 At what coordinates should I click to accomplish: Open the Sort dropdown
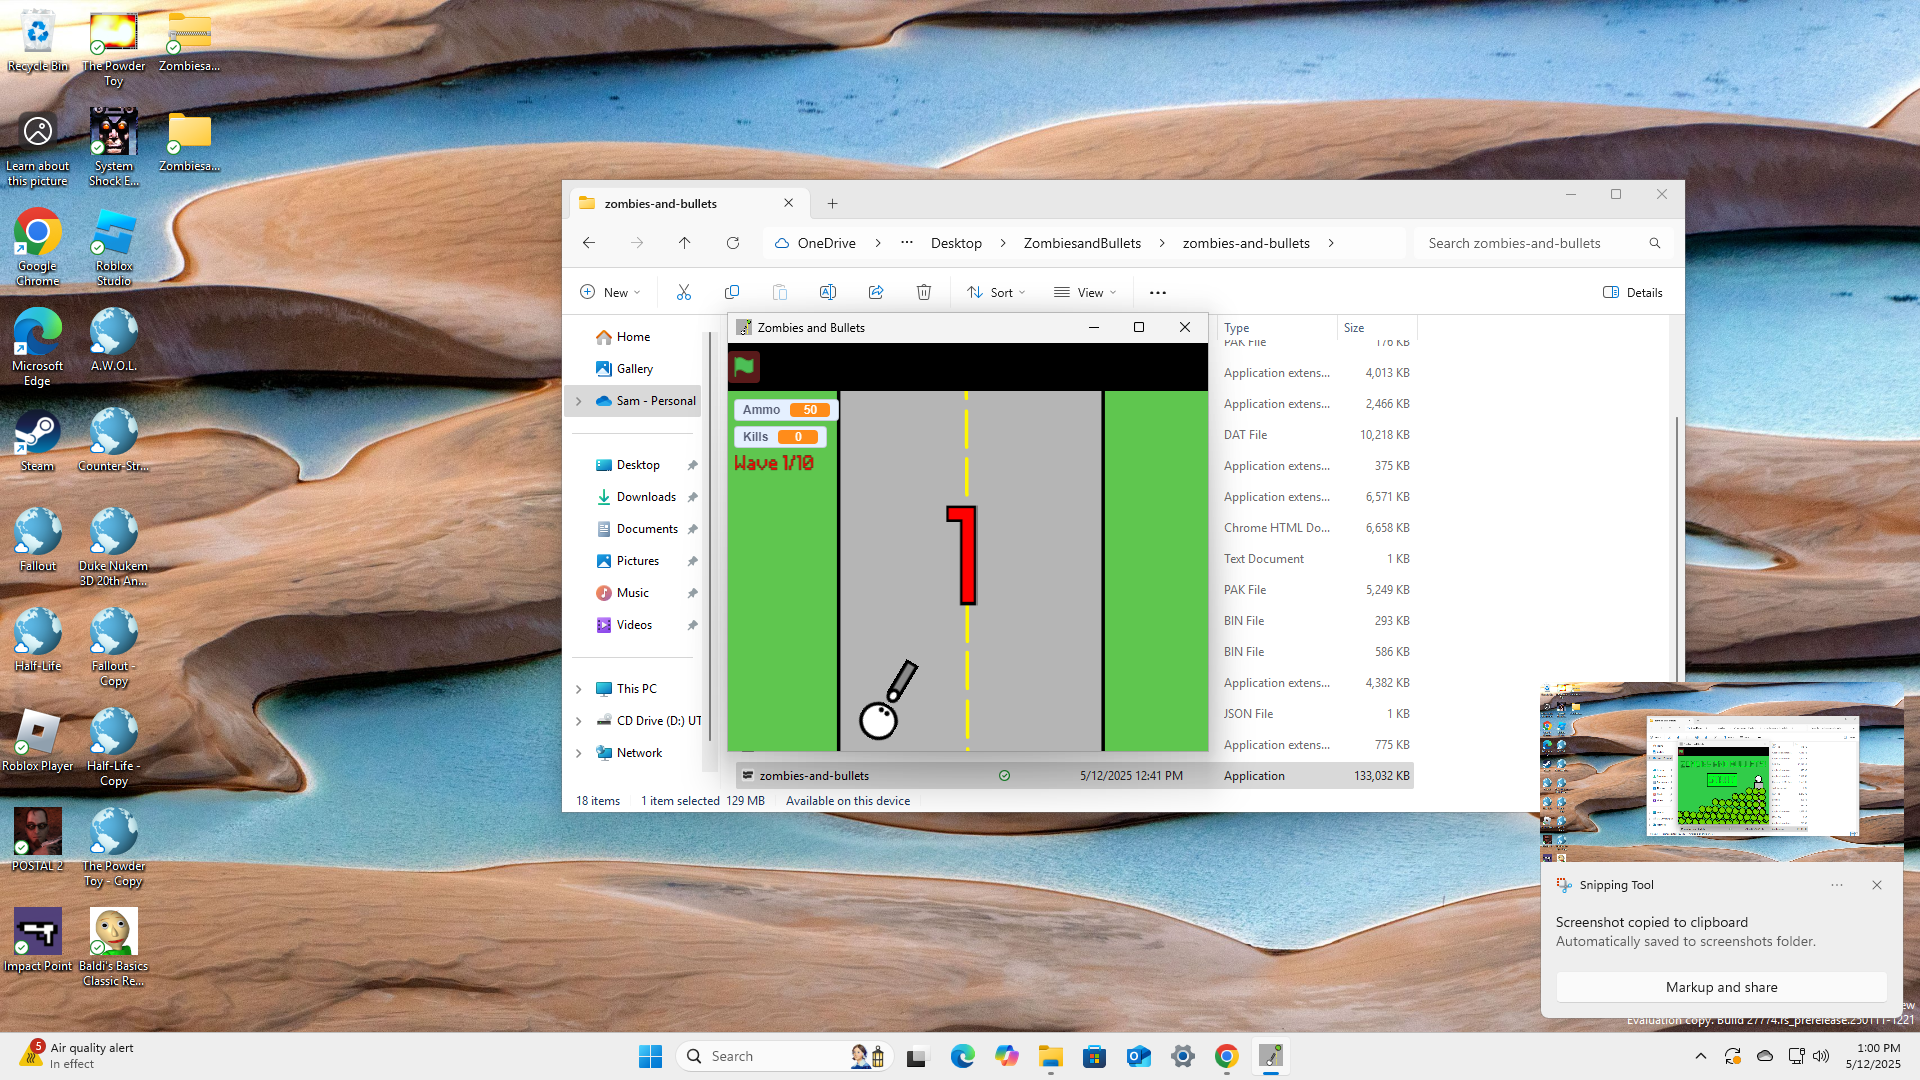tap(996, 292)
